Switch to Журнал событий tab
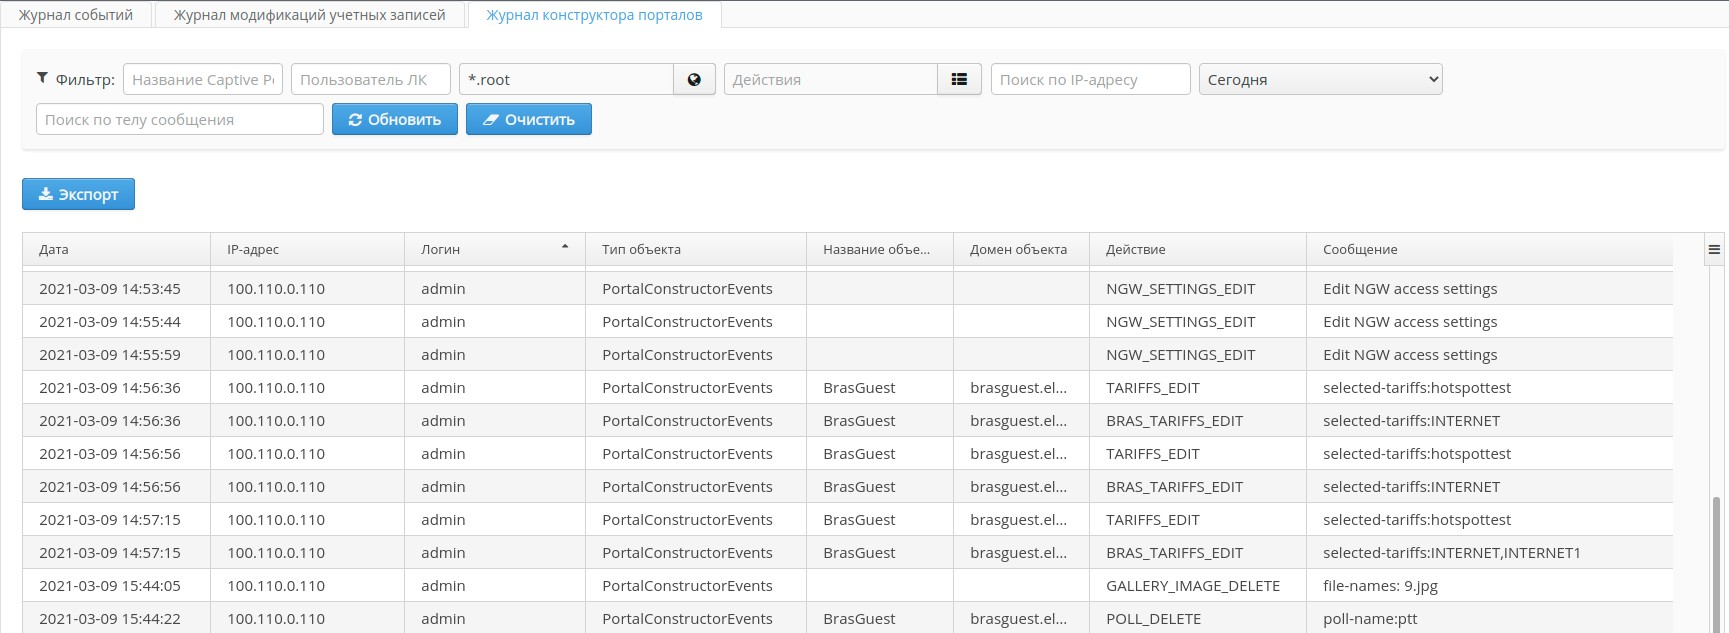Image resolution: width=1729 pixels, height=633 pixels. click(76, 15)
